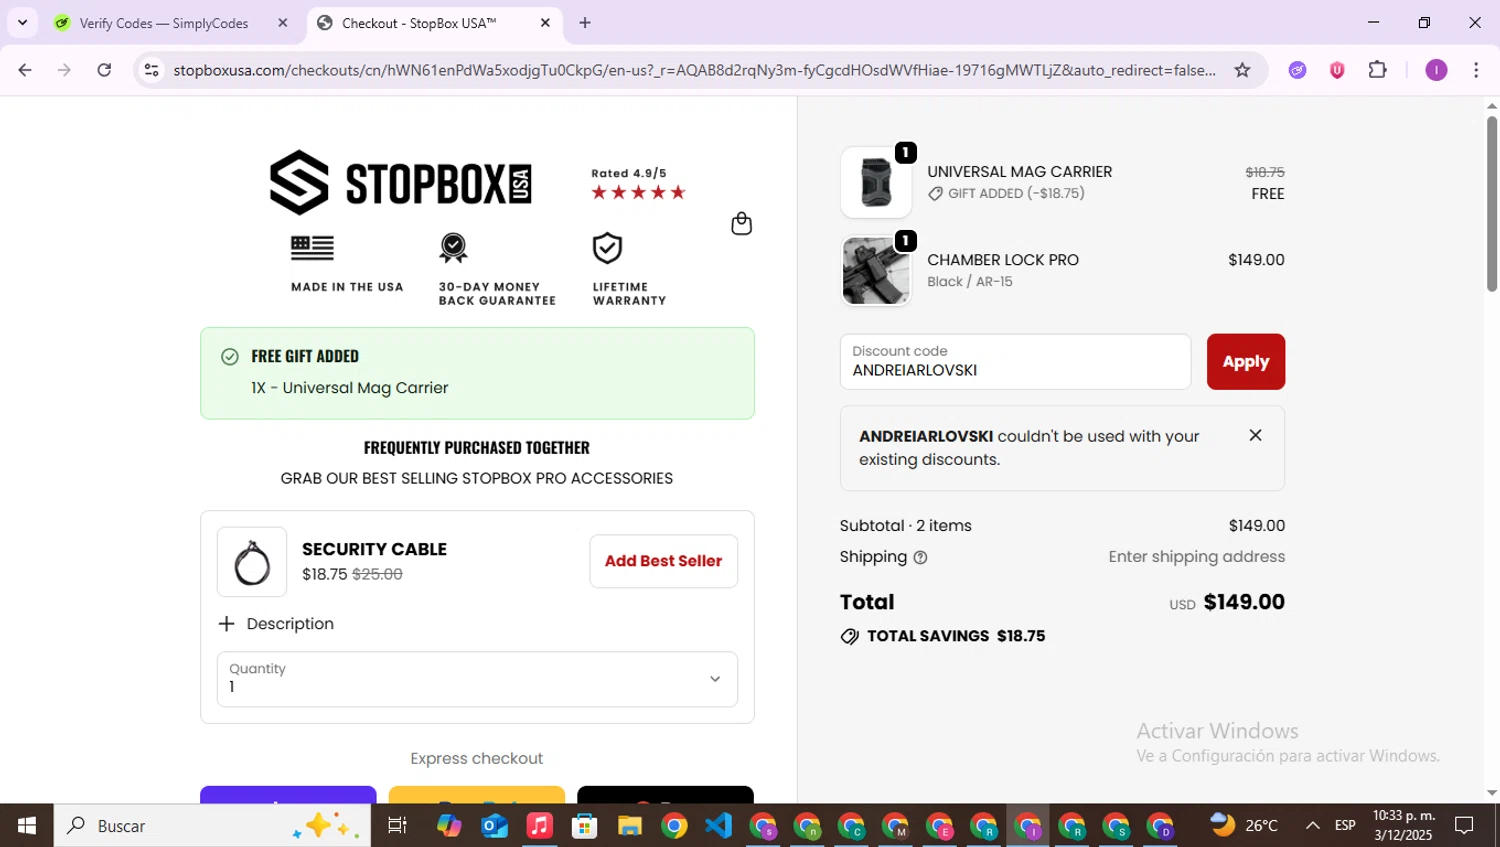Click the StopBox USA logo
The image size is (1500, 847).
(x=400, y=183)
